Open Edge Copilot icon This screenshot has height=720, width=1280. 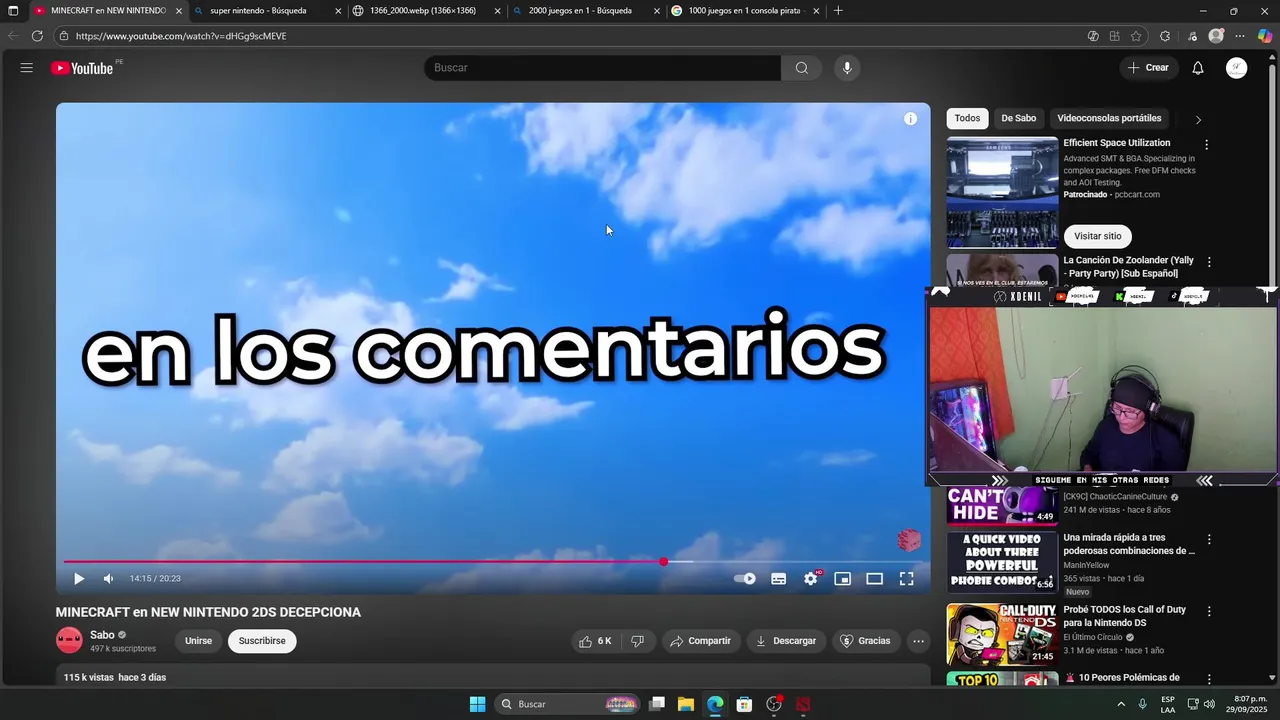tap(1265, 36)
